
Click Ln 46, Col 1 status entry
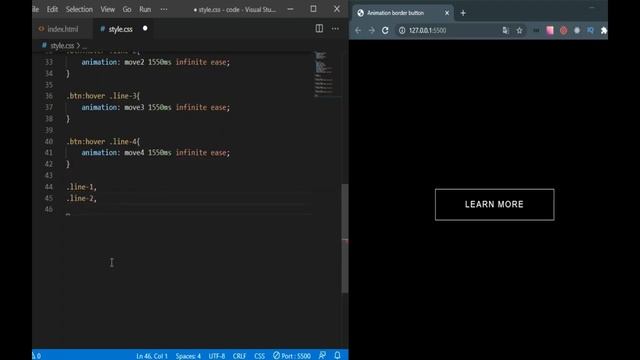click(152, 356)
